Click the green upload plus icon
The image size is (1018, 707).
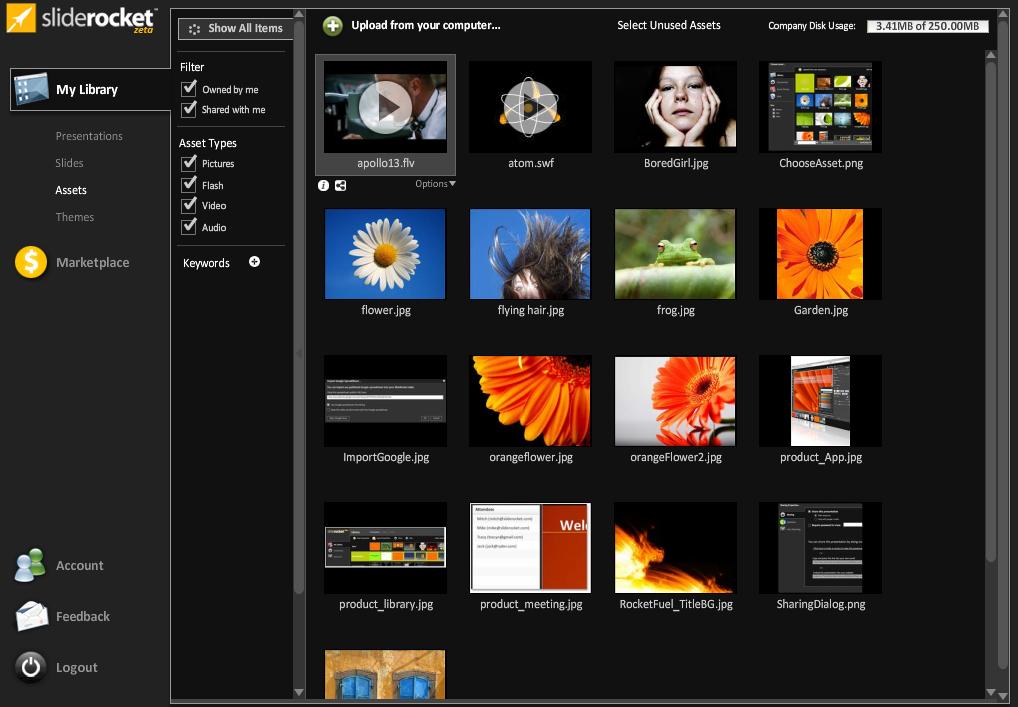[332, 26]
